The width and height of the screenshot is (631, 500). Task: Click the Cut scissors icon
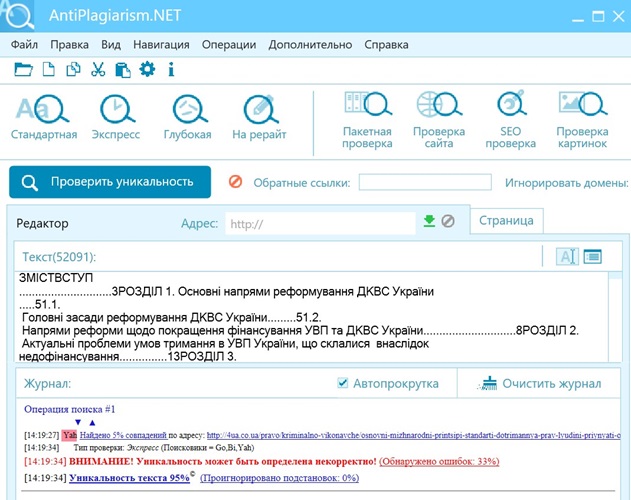click(x=98, y=70)
